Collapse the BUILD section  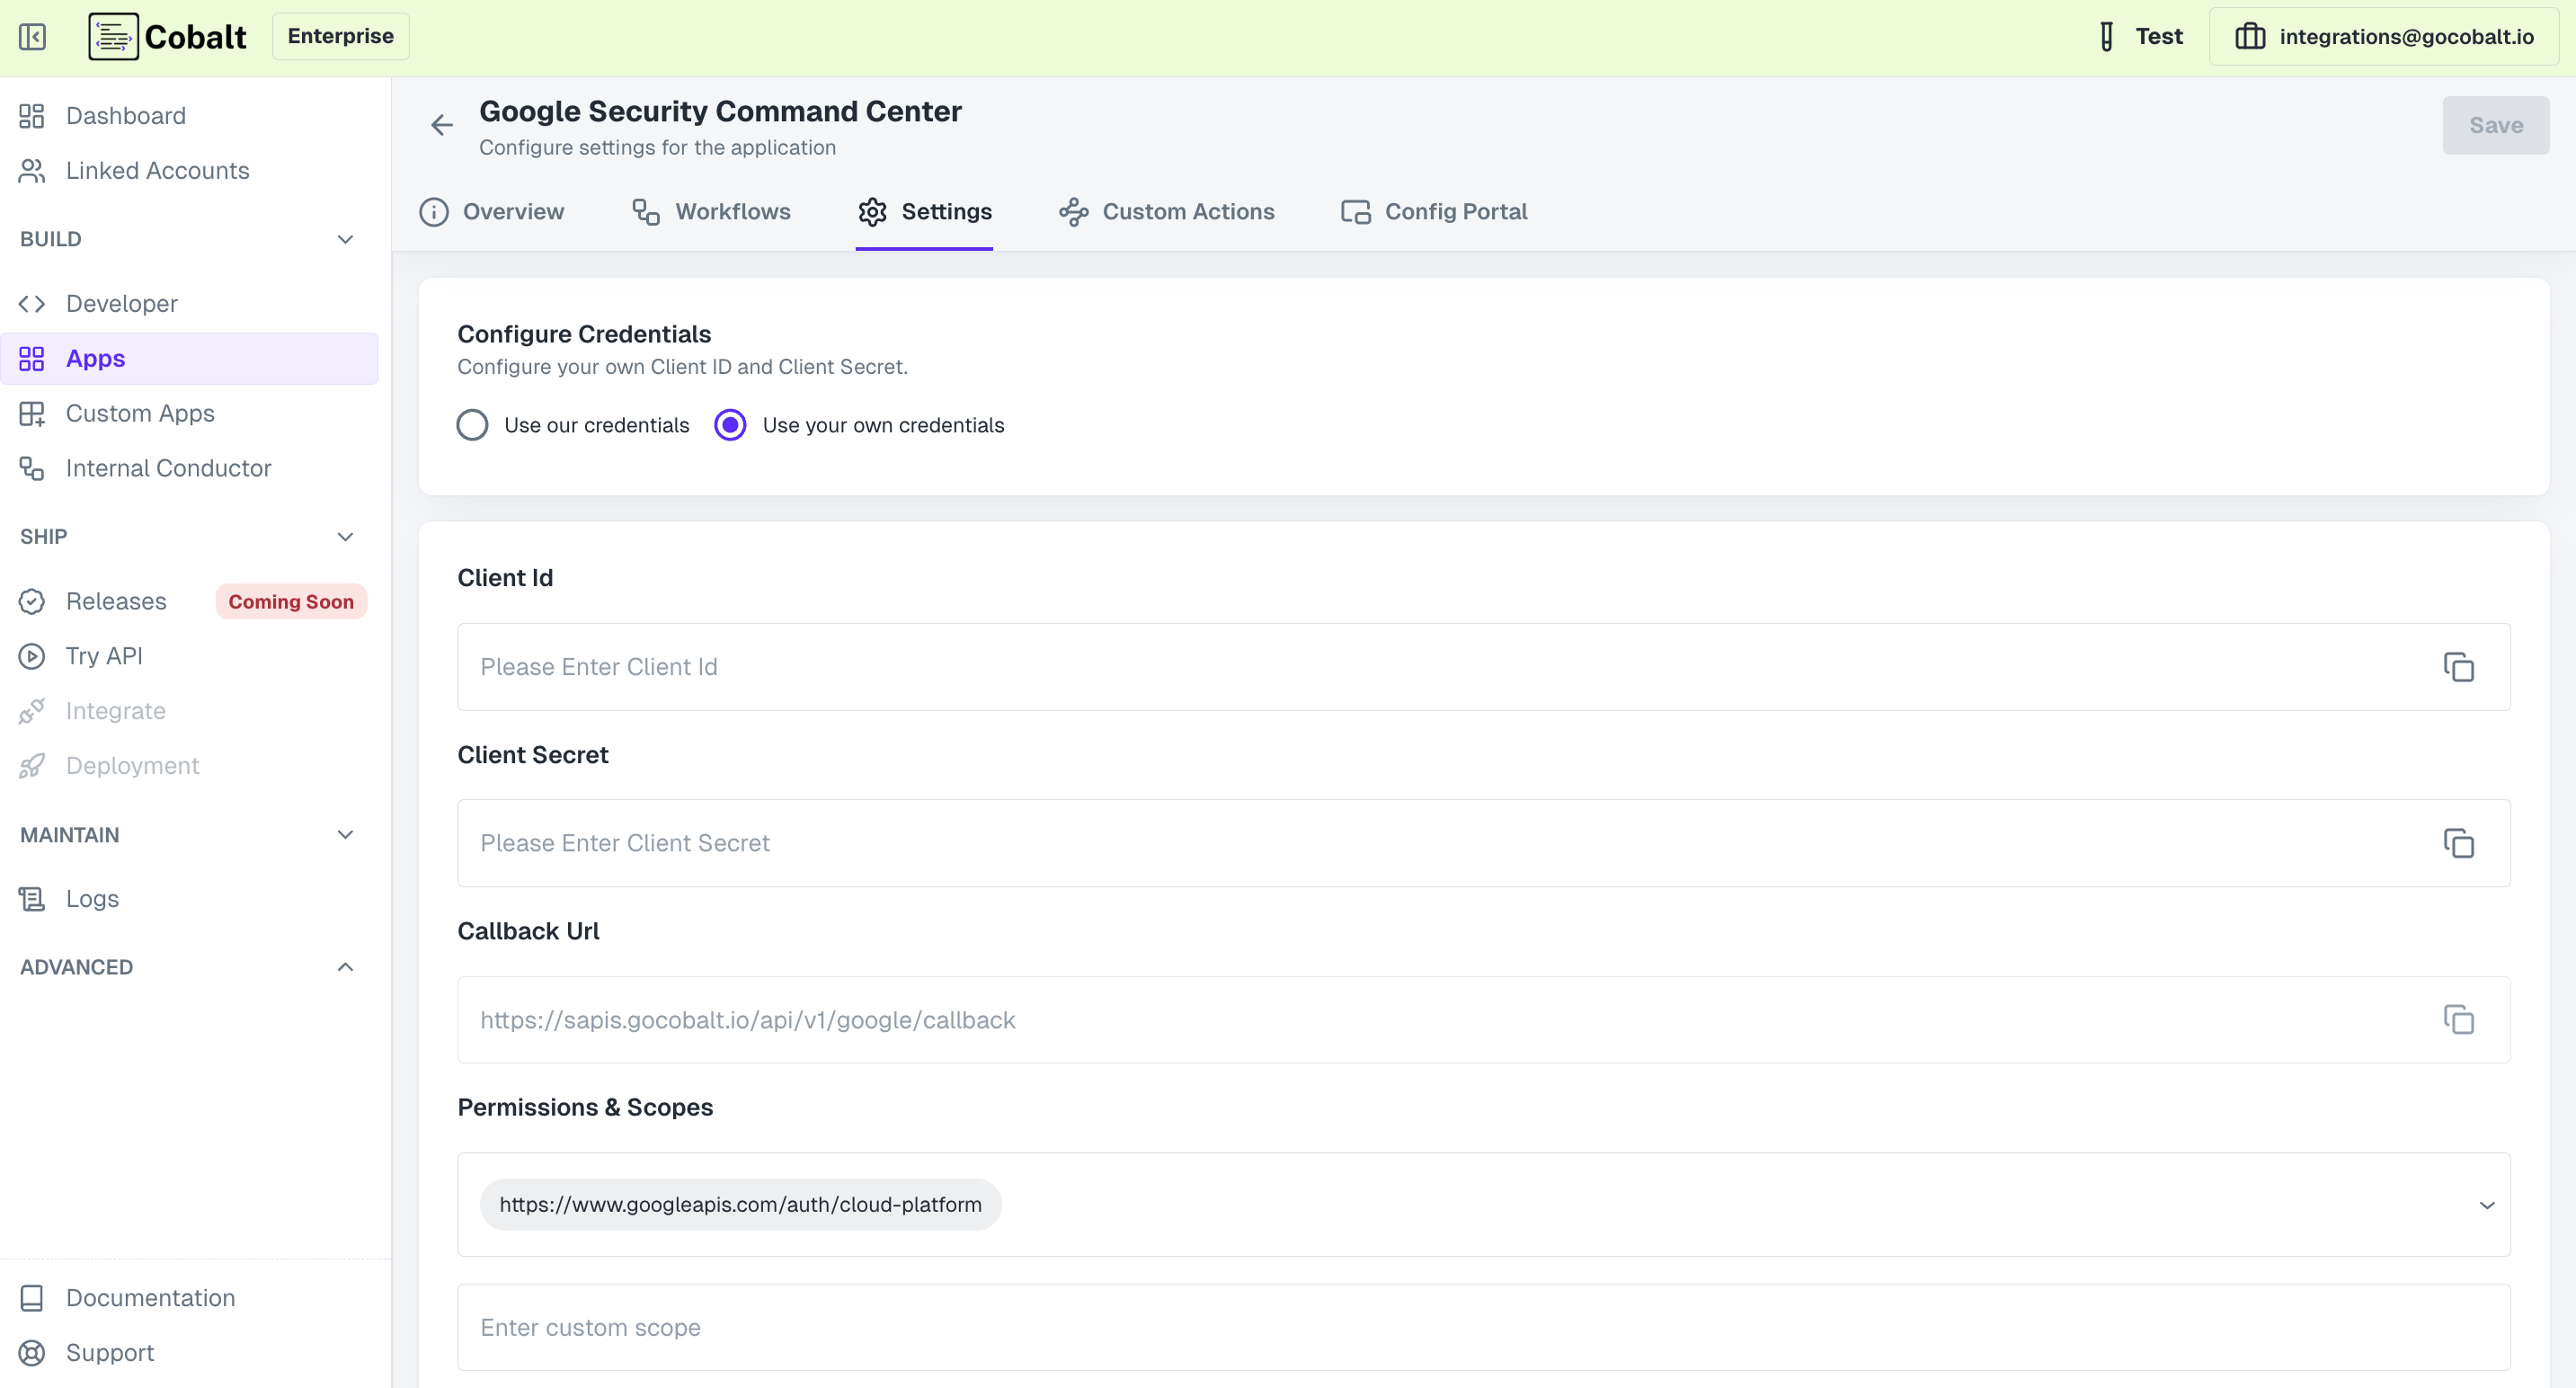click(x=345, y=239)
